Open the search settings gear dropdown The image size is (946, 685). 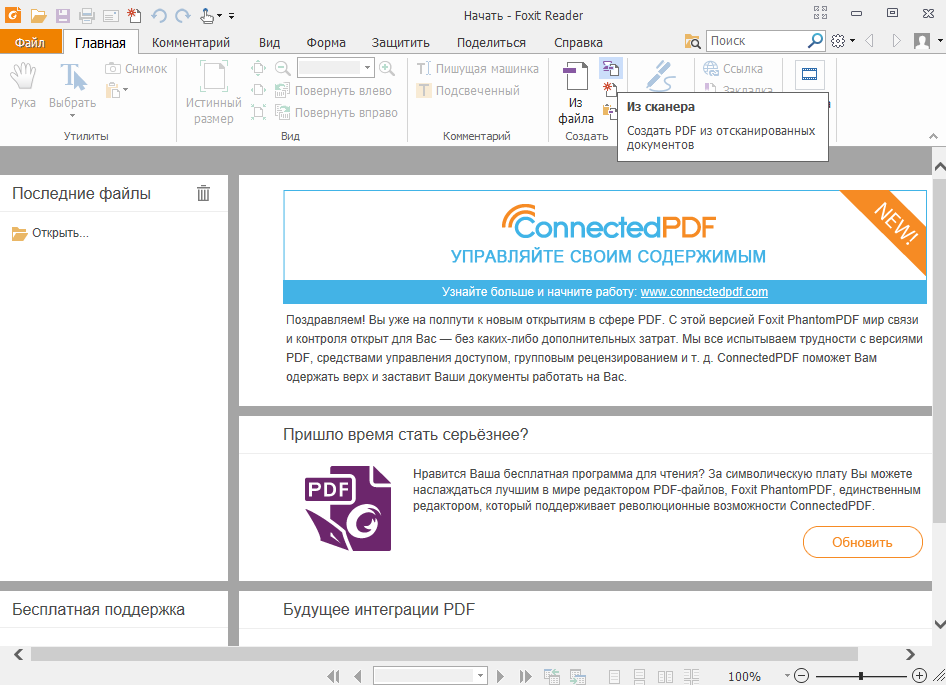pos(843,41)
